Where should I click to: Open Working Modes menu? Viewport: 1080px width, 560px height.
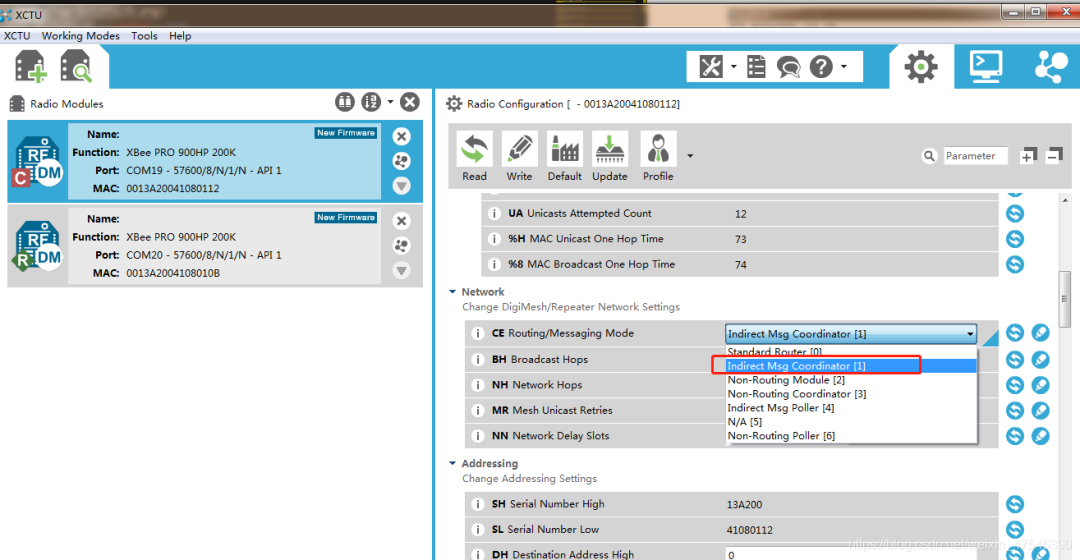tap(81, 36)
